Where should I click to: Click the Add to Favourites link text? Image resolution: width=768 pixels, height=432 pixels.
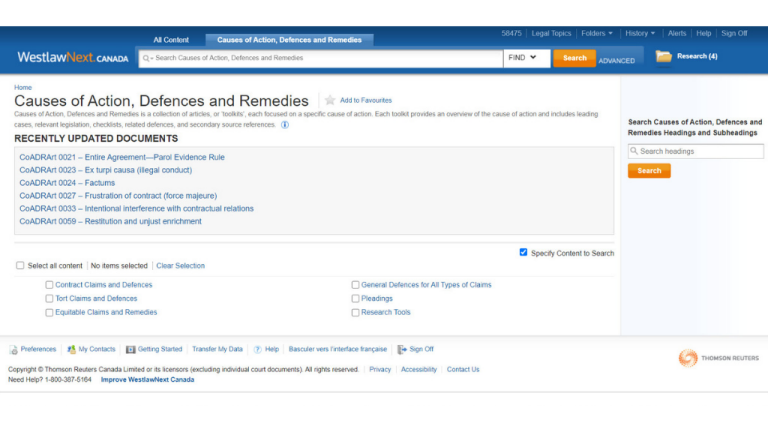tap(366, 100)
